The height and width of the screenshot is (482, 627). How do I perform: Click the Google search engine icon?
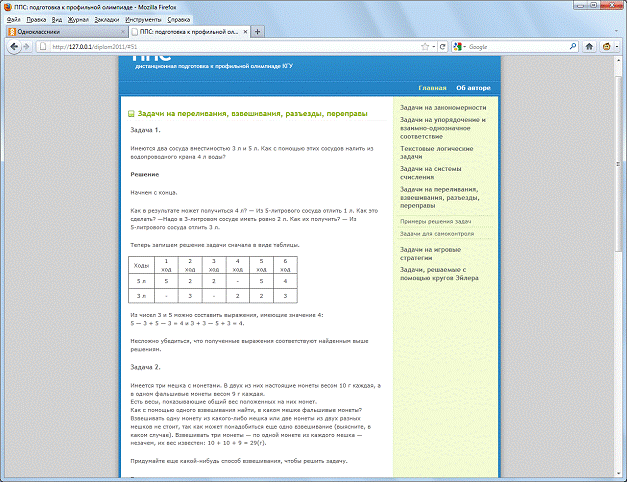pyautogui.click(x=458, y=46)
